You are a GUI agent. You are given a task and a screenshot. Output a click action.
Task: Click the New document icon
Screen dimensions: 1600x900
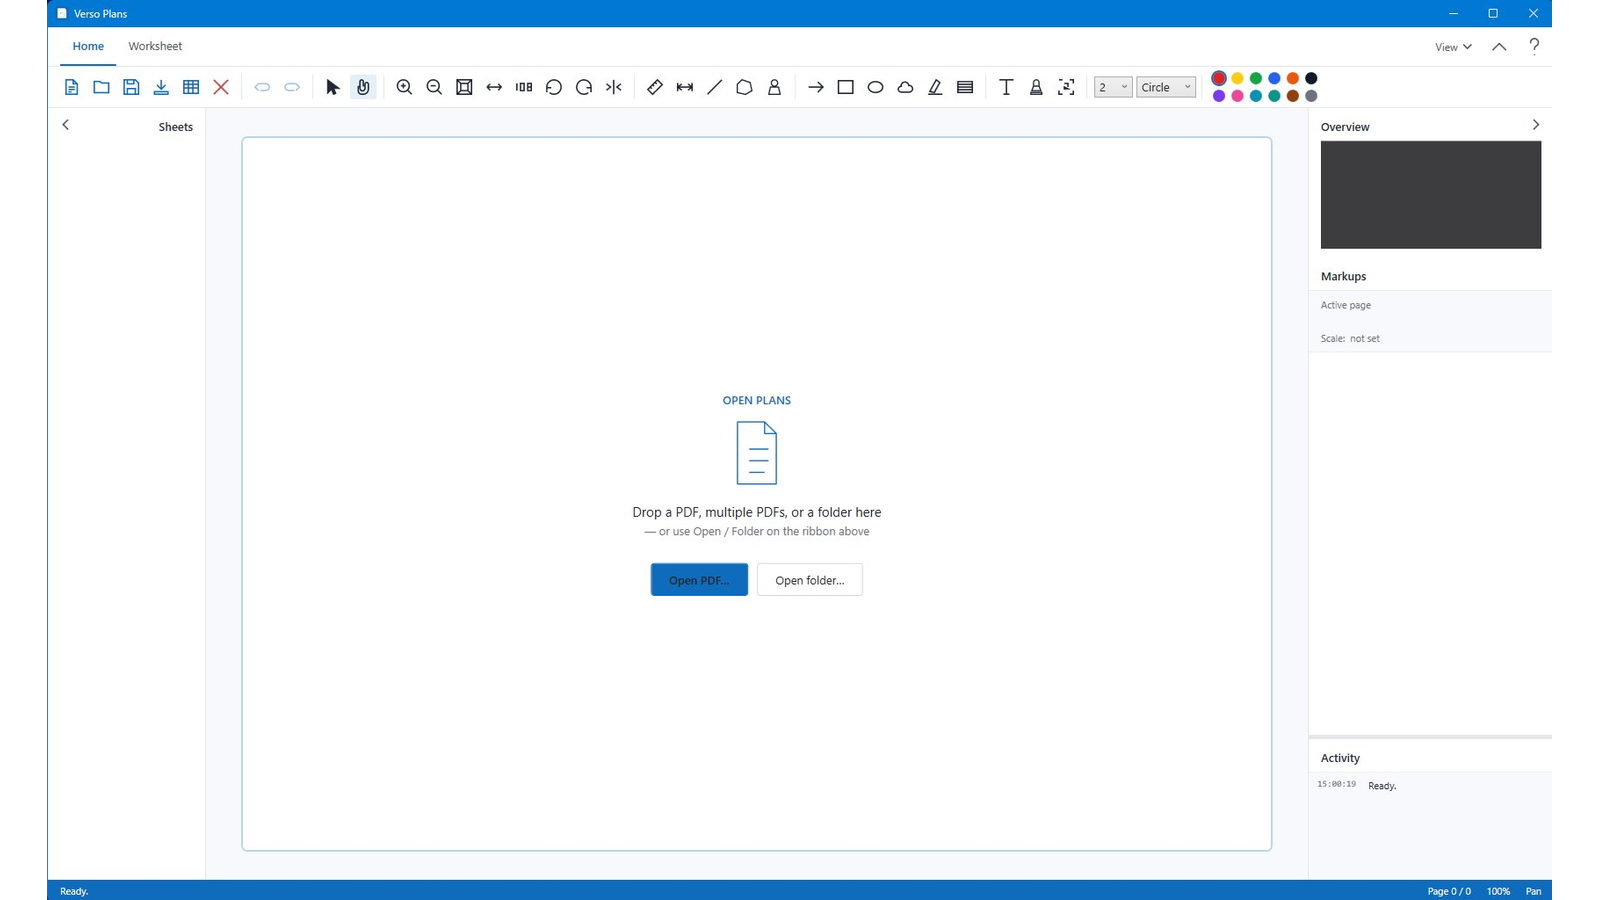tap(71, 87)
